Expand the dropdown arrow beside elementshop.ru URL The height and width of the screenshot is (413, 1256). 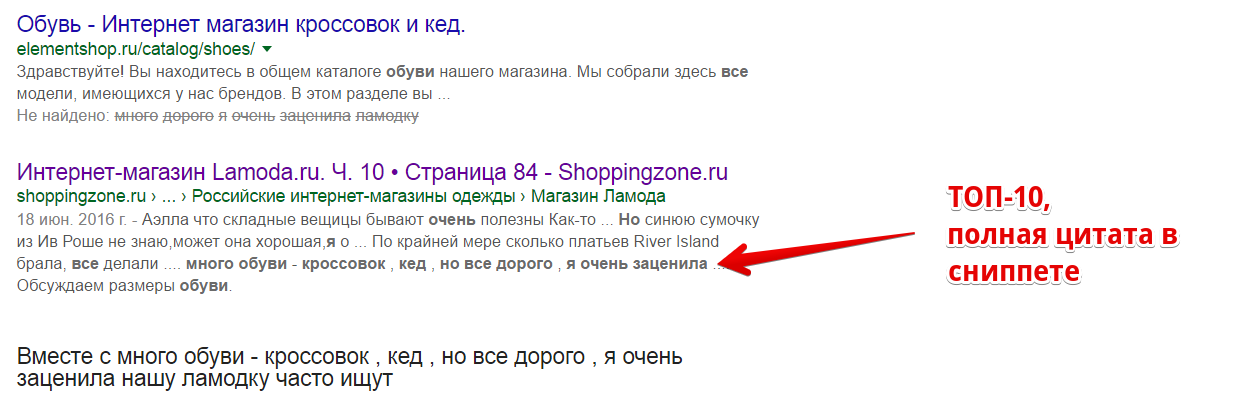[267, 49]
